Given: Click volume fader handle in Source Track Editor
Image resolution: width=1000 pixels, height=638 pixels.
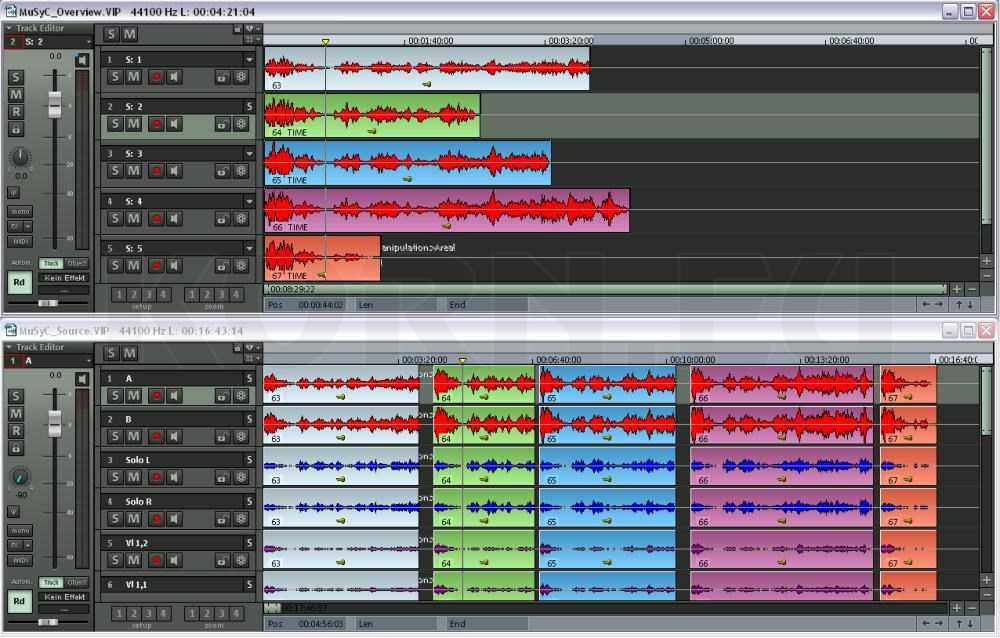Looking at the screenshot, I should tap(55, 424).
